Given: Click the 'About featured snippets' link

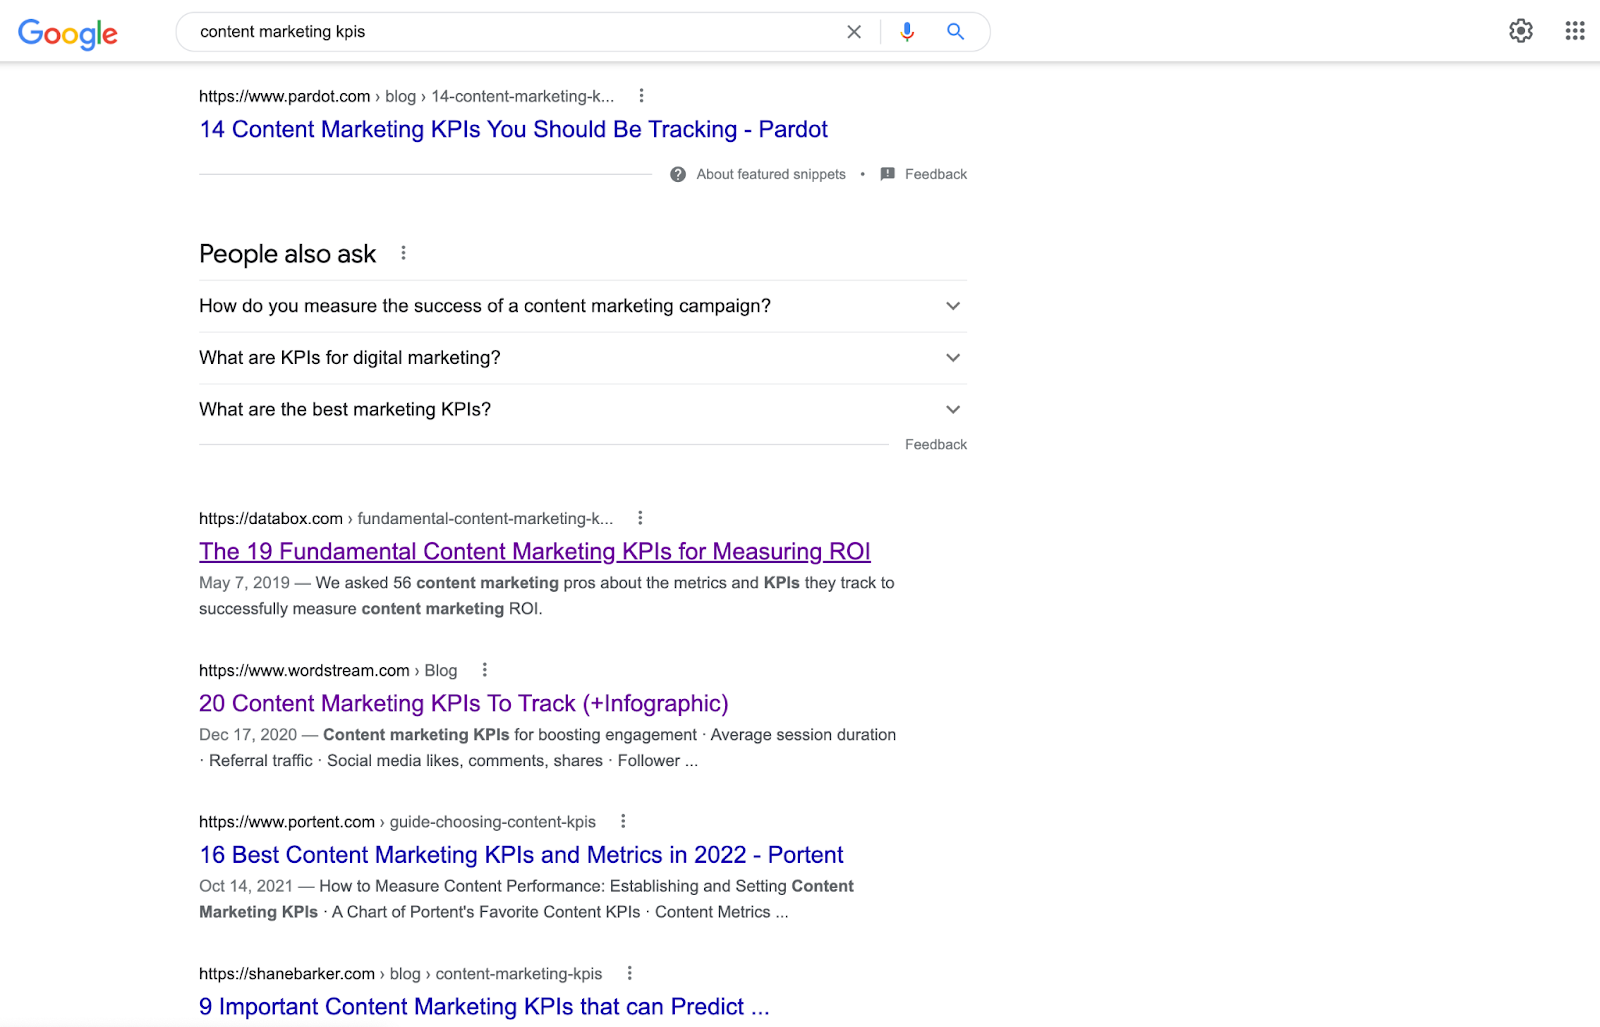Looking at the screenshot, I should [771, 174].
